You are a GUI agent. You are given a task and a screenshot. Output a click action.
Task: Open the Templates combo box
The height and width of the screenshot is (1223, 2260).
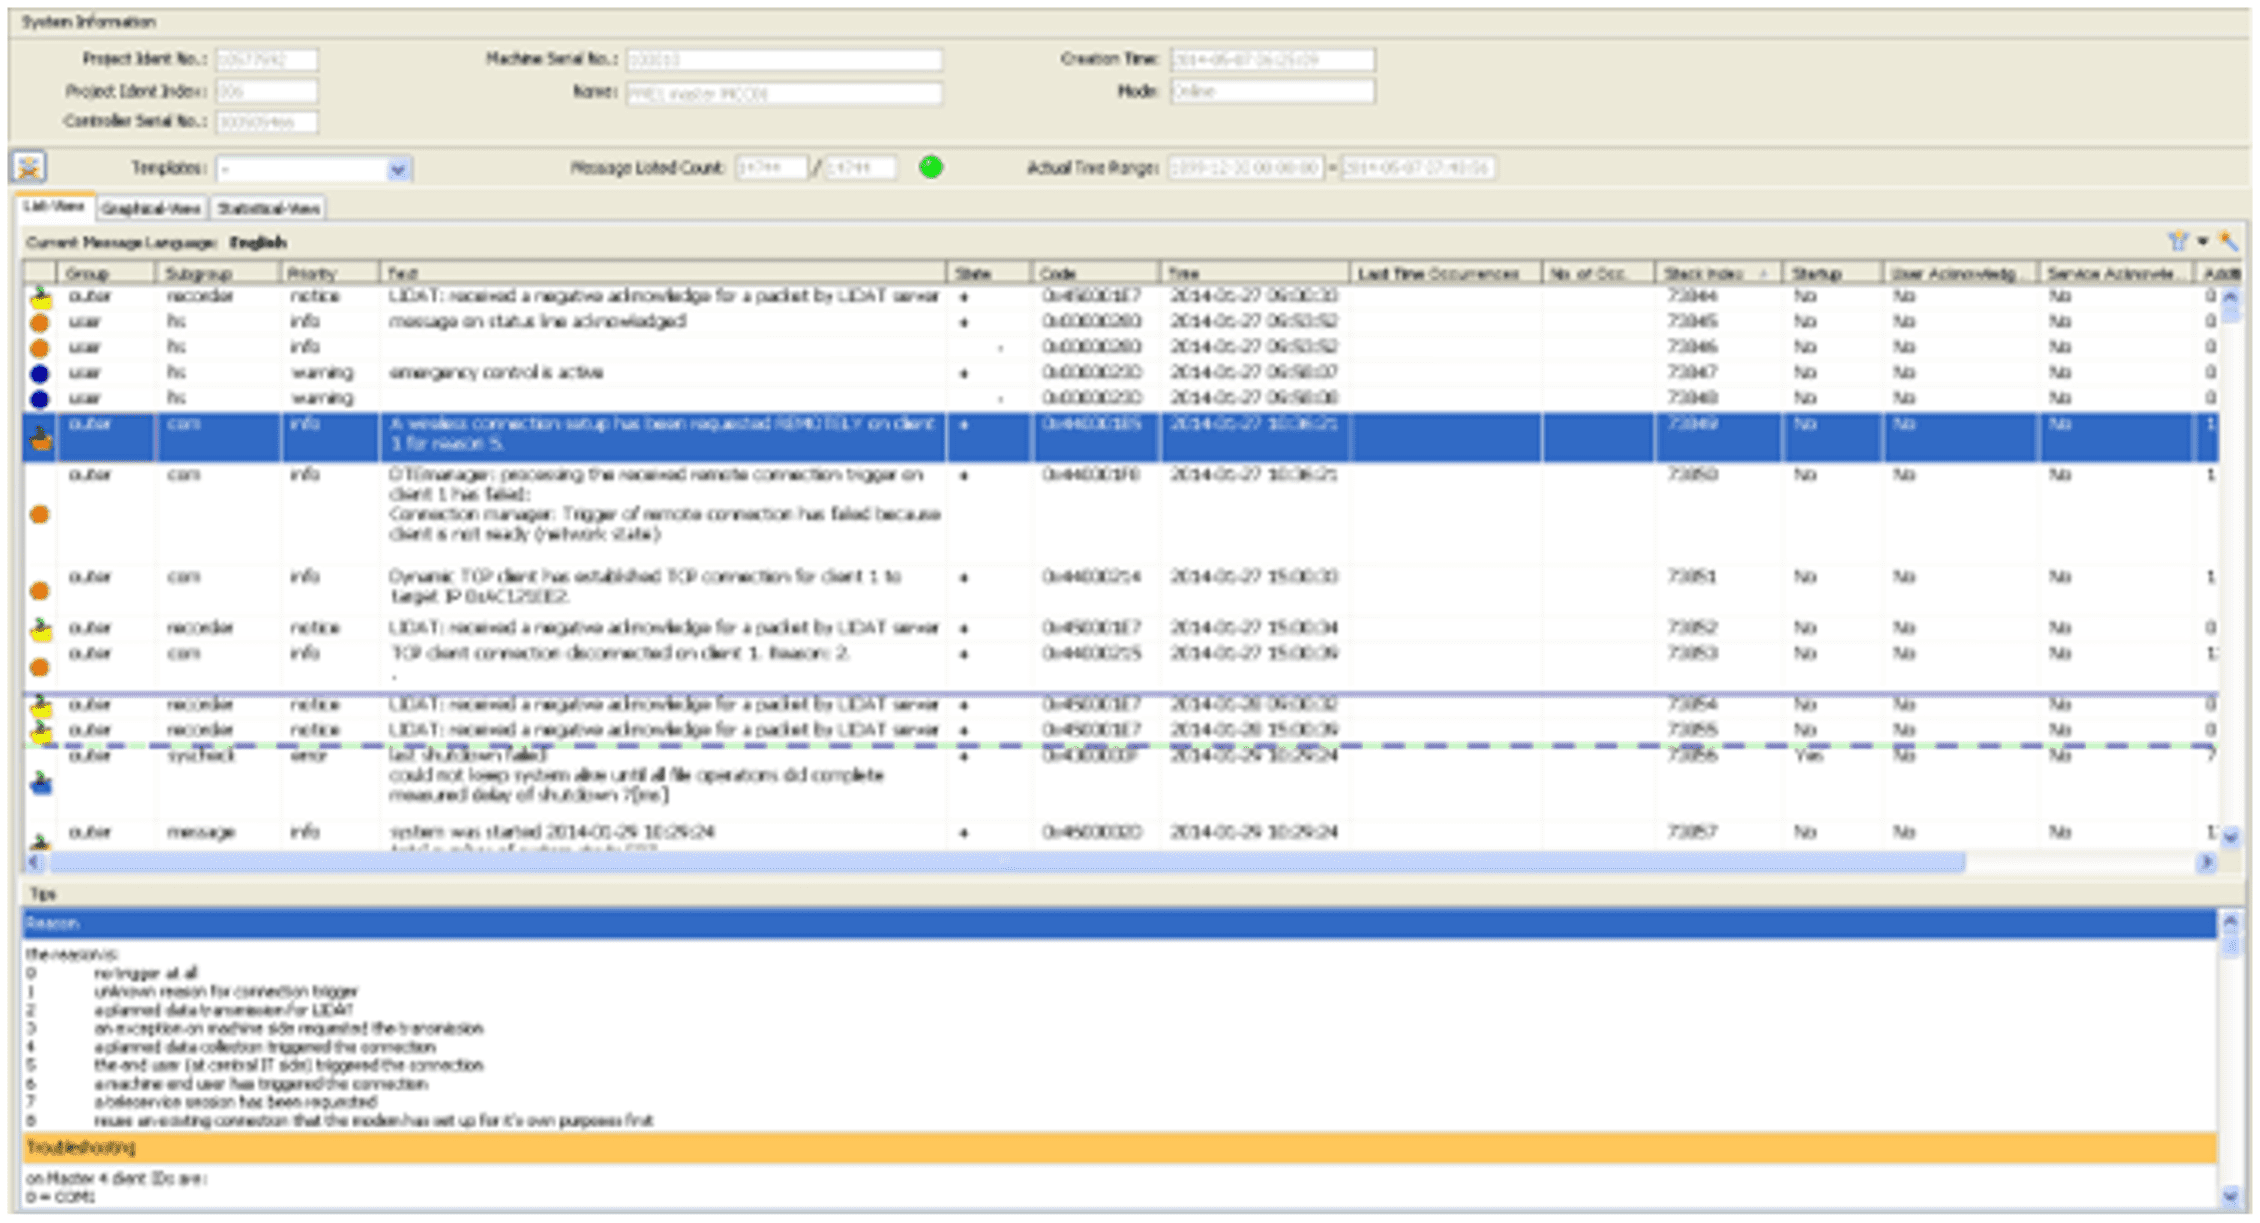click(314, 169)
